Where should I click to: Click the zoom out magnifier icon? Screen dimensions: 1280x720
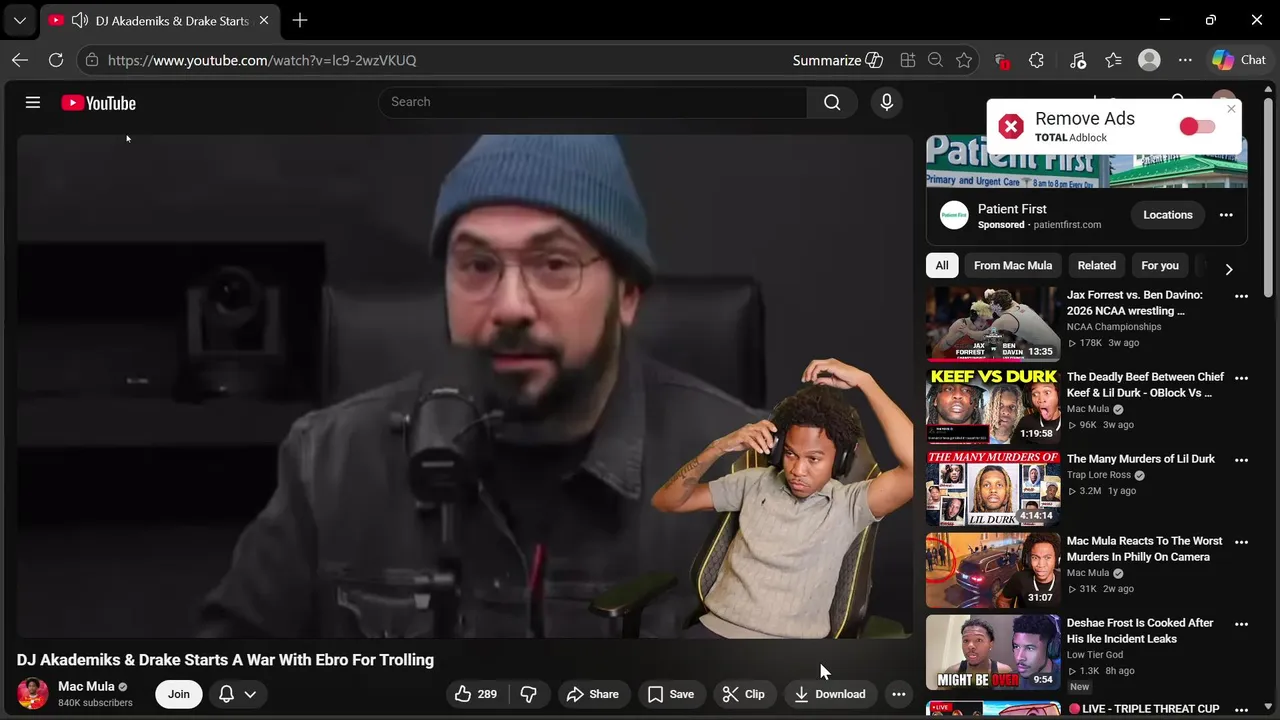click(936, 60)
